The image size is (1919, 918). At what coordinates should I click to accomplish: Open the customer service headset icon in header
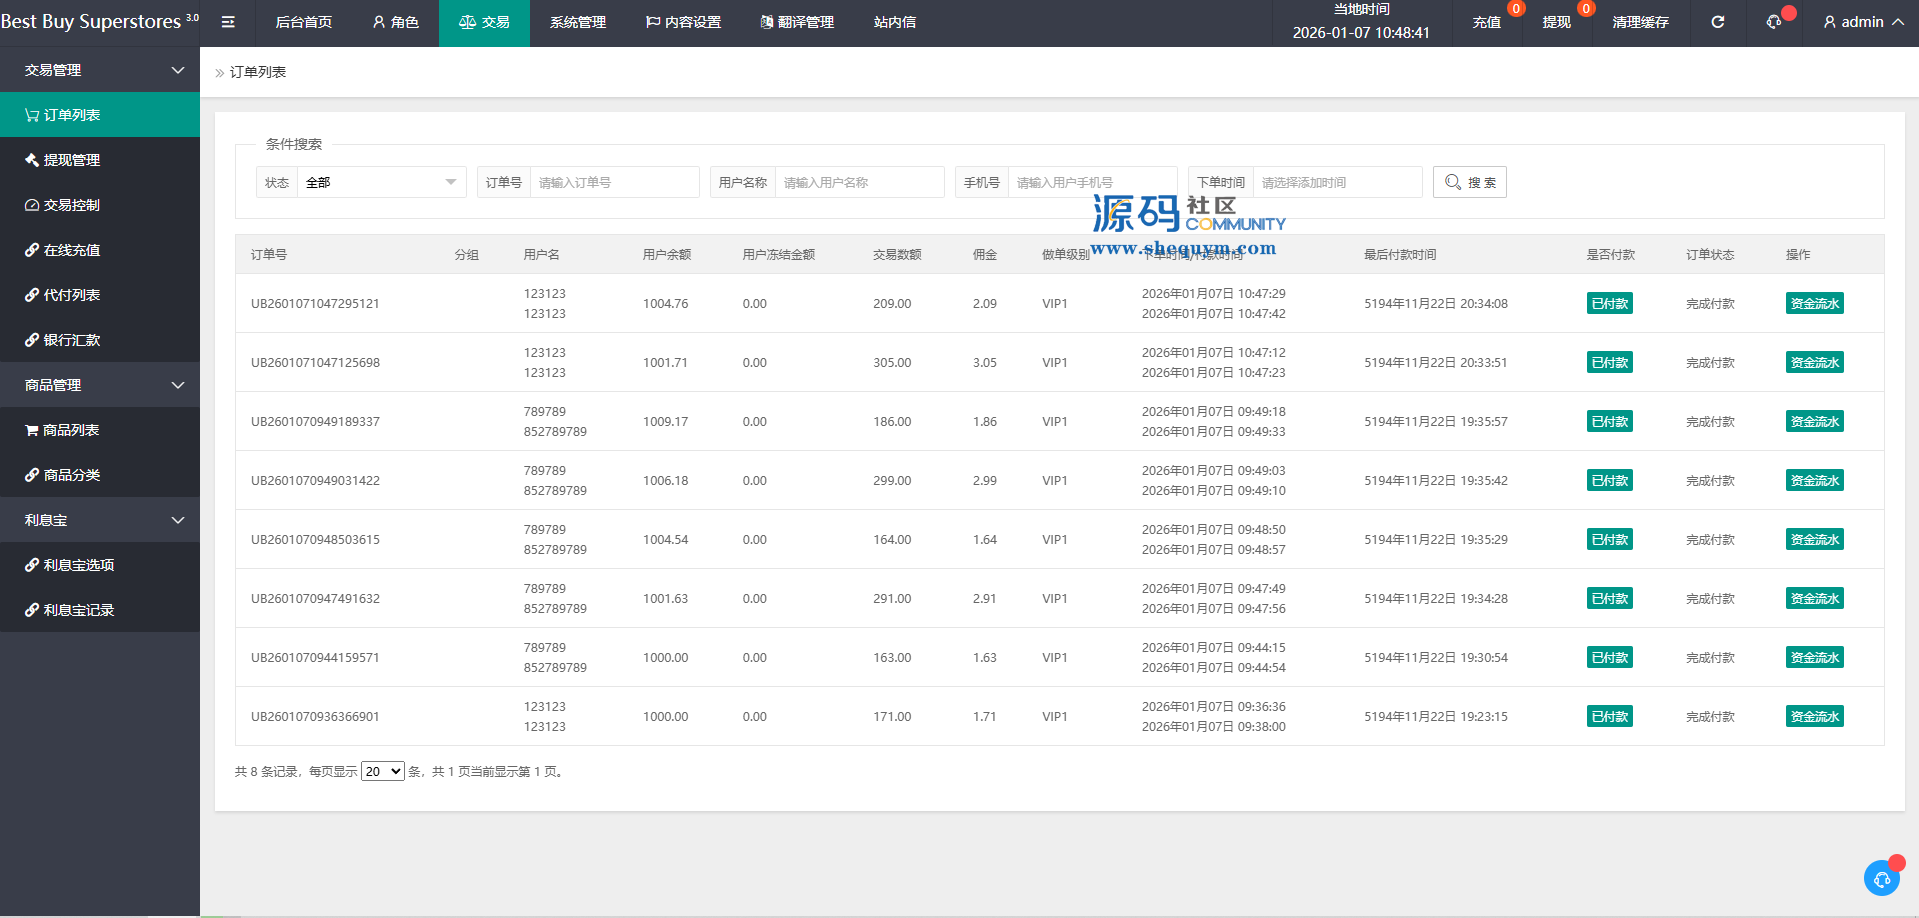[x=1774, y=22]
